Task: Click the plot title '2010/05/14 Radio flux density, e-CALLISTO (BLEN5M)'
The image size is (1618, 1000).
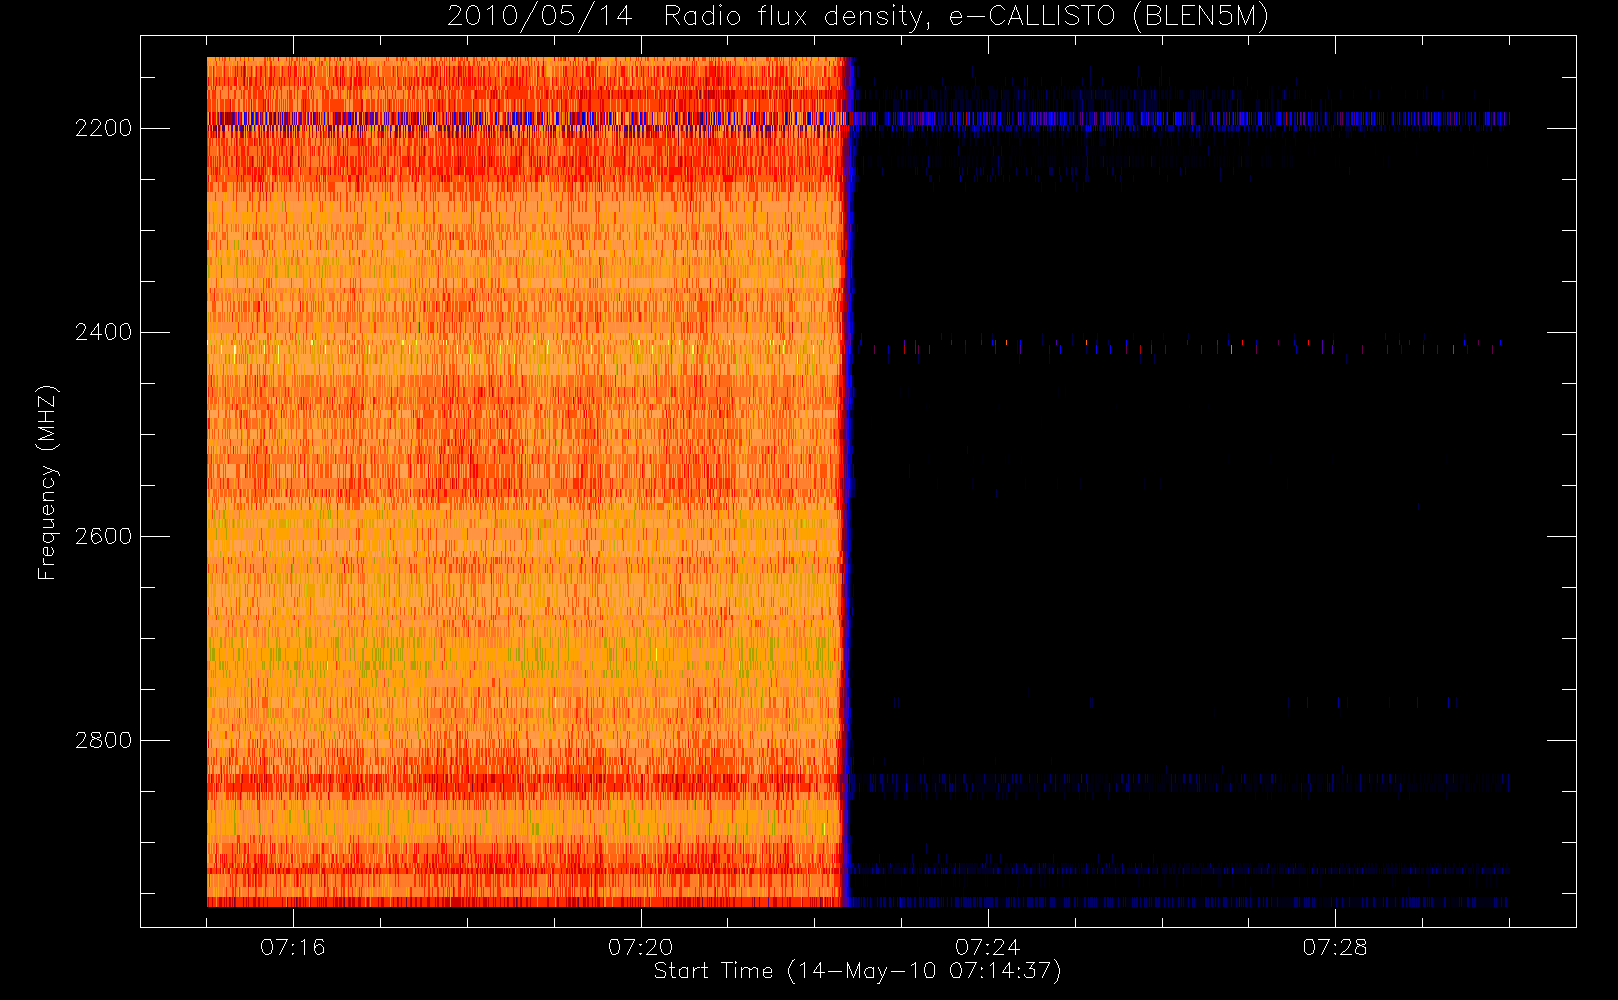Action: [x=858, y=17]
